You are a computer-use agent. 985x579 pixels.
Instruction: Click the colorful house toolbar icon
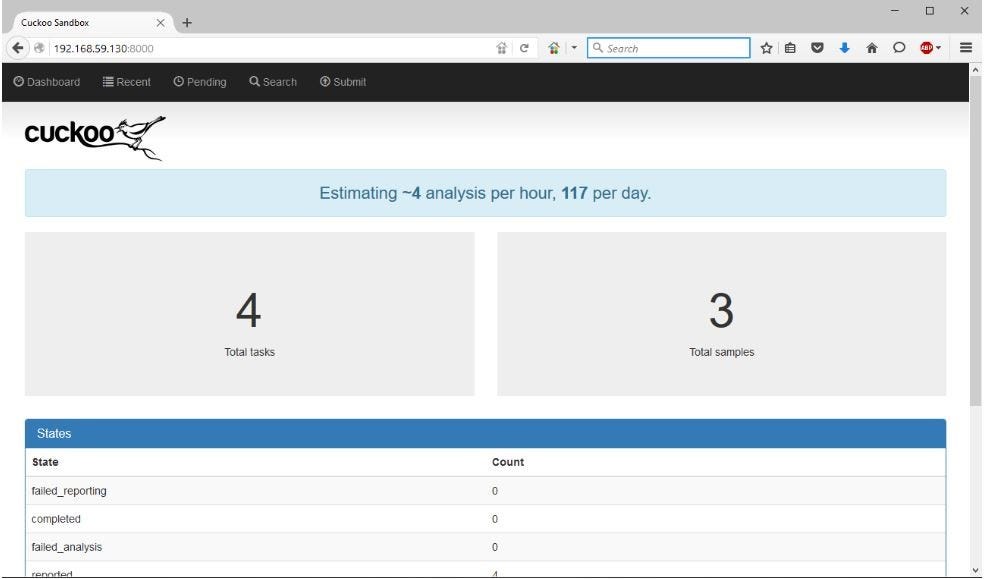point(553,48)
